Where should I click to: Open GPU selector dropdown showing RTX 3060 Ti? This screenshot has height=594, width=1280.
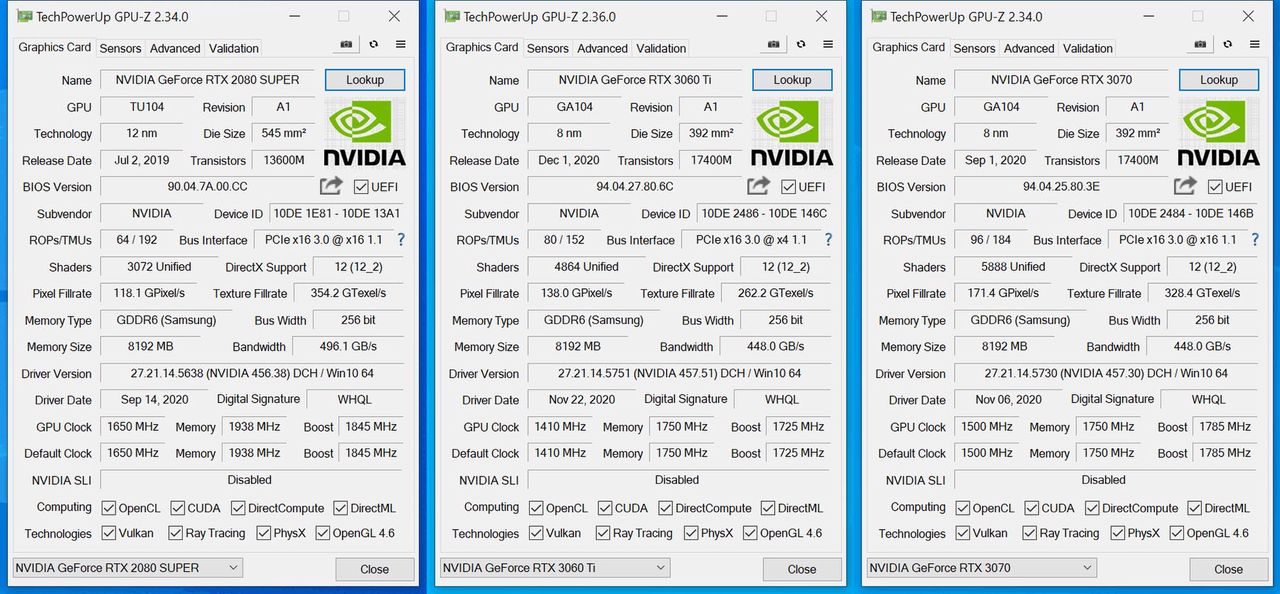coord(554,568)
